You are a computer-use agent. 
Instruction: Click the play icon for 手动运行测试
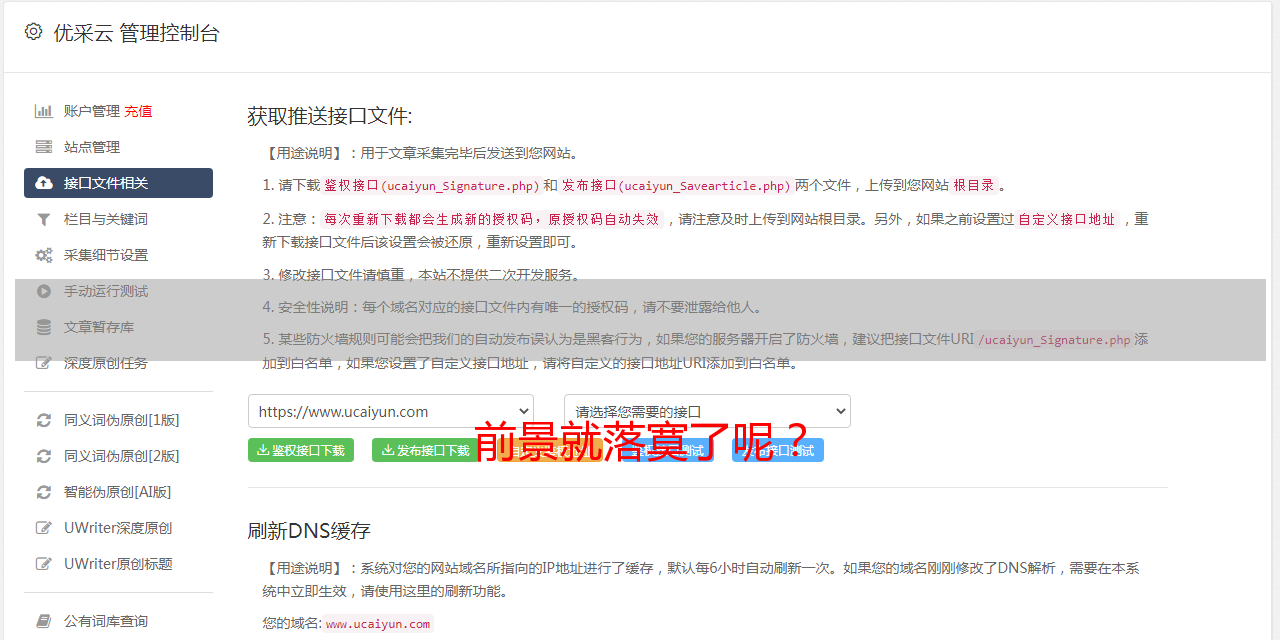point(44,291)
